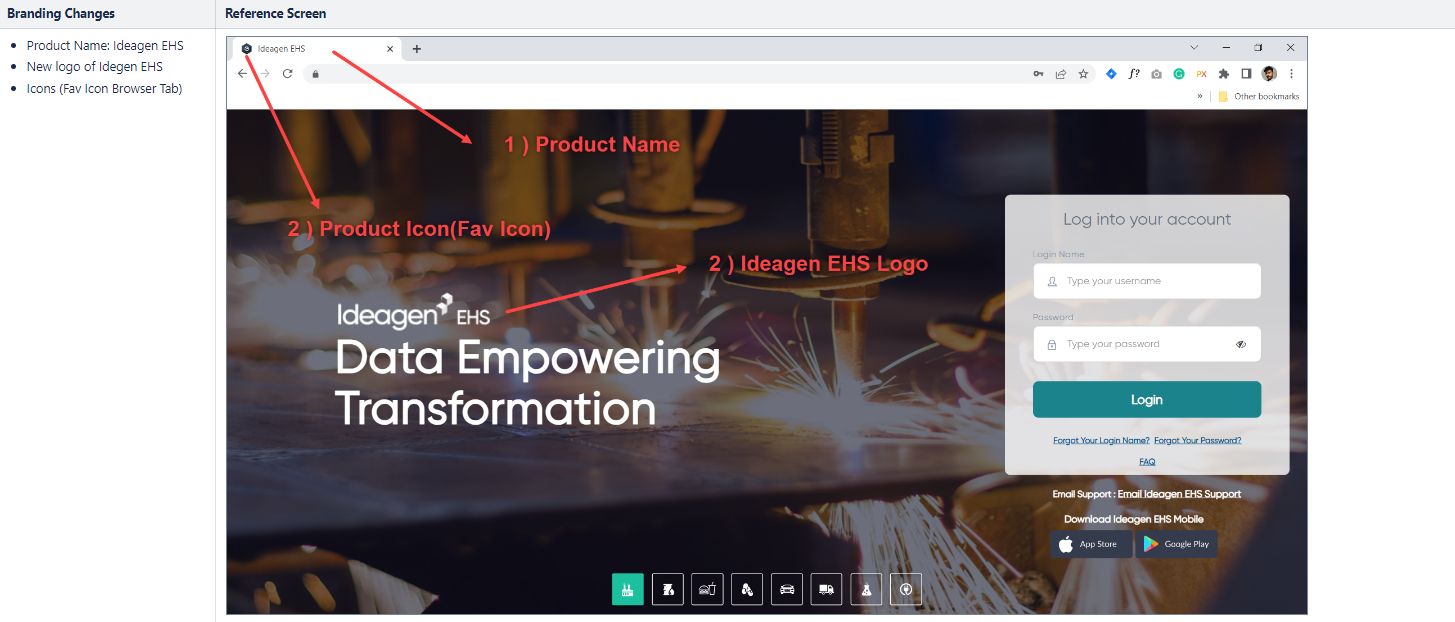Select the oil barrel industry icon
Image resolution: width=1455 pixels, height=622 pixels.
pos(667,589)
